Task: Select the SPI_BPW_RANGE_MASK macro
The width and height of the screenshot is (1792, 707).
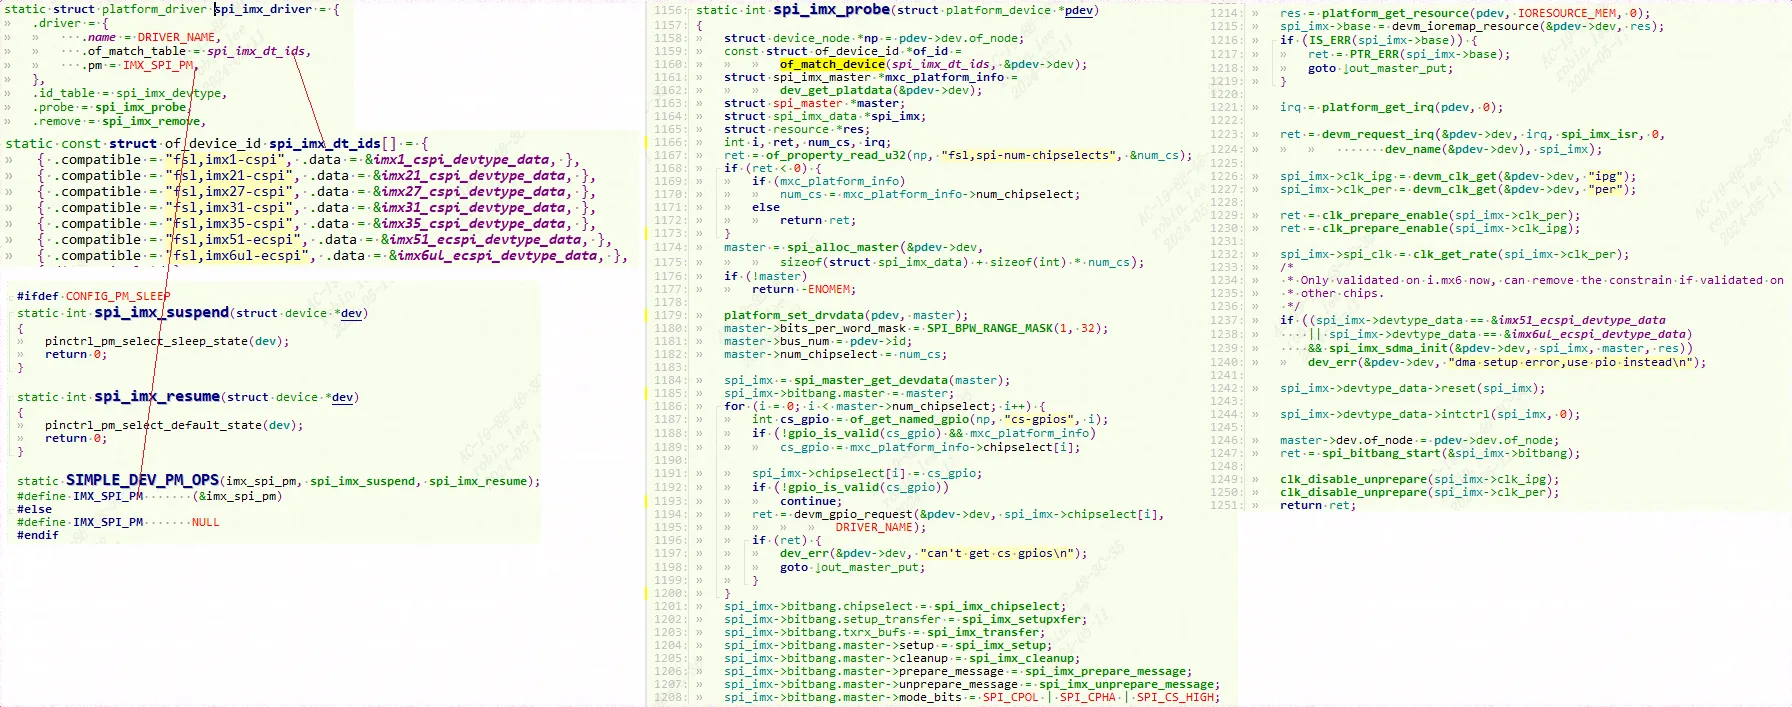Action: pyautogui.click(x=988, y=328)
